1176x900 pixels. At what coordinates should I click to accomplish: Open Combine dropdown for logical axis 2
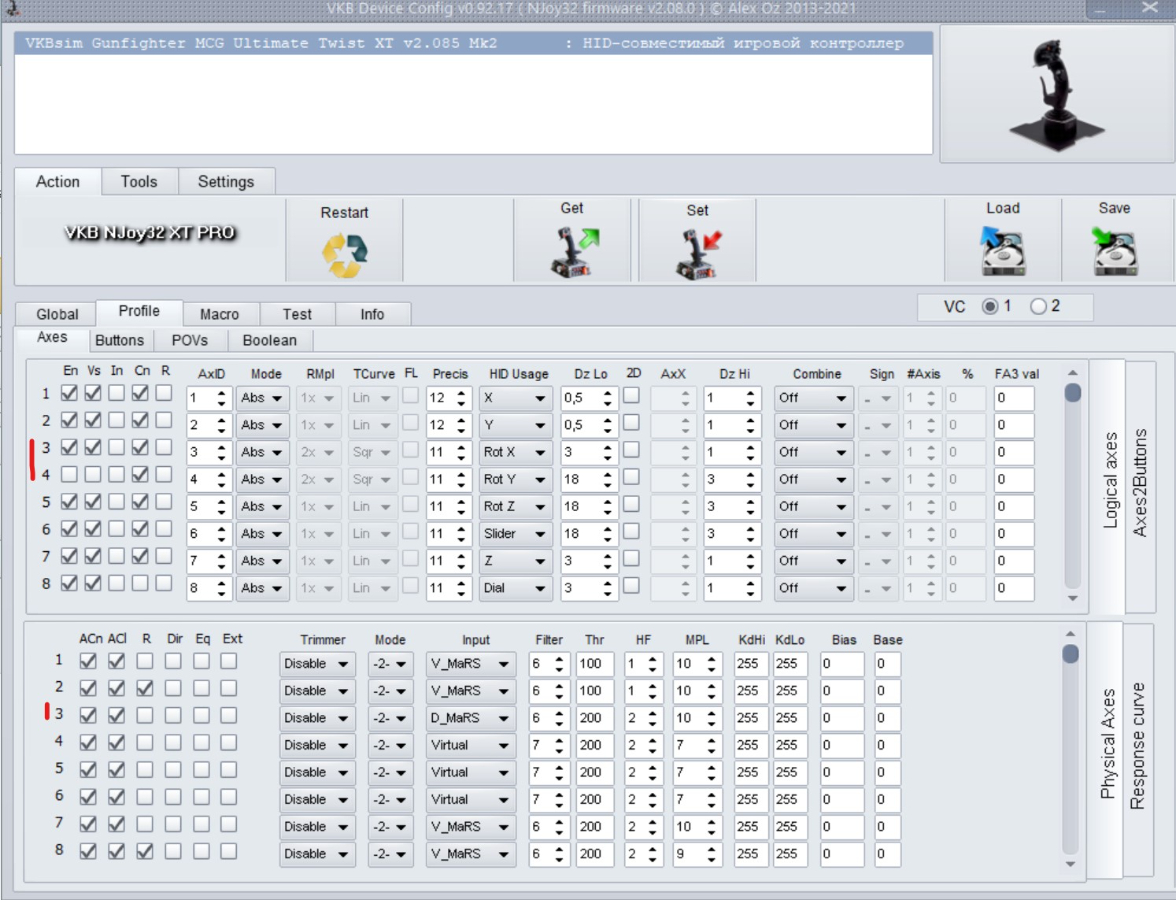click(x=812, y=425)
